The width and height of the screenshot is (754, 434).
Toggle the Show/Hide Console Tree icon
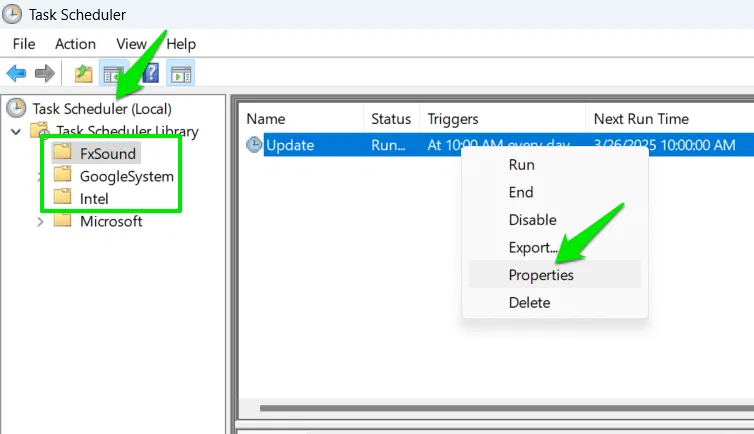pos(113,74)
